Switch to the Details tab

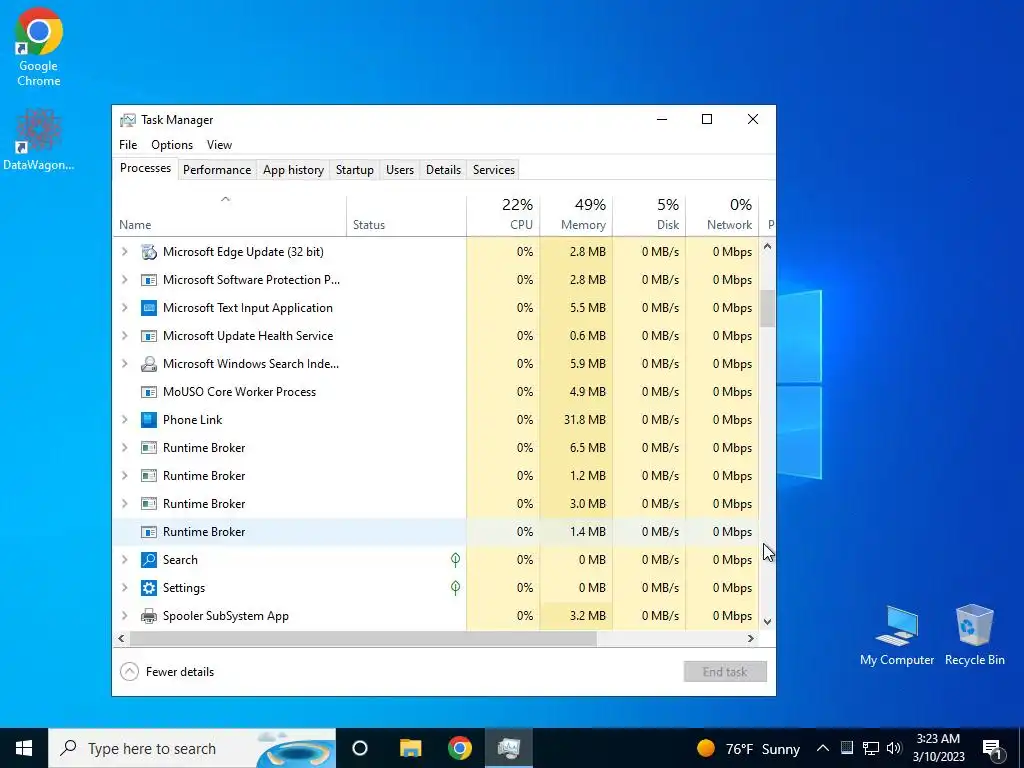(x=443, y=170)
